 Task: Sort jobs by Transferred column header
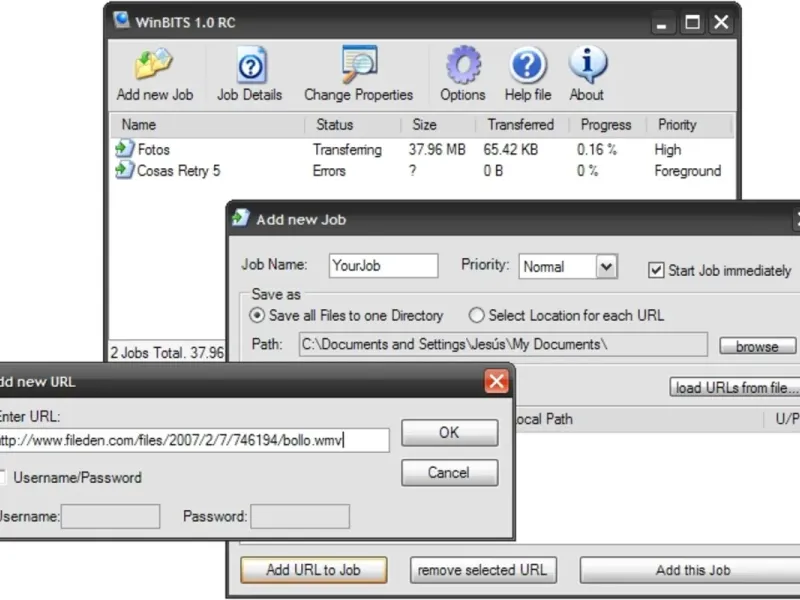tap(521, 125)
